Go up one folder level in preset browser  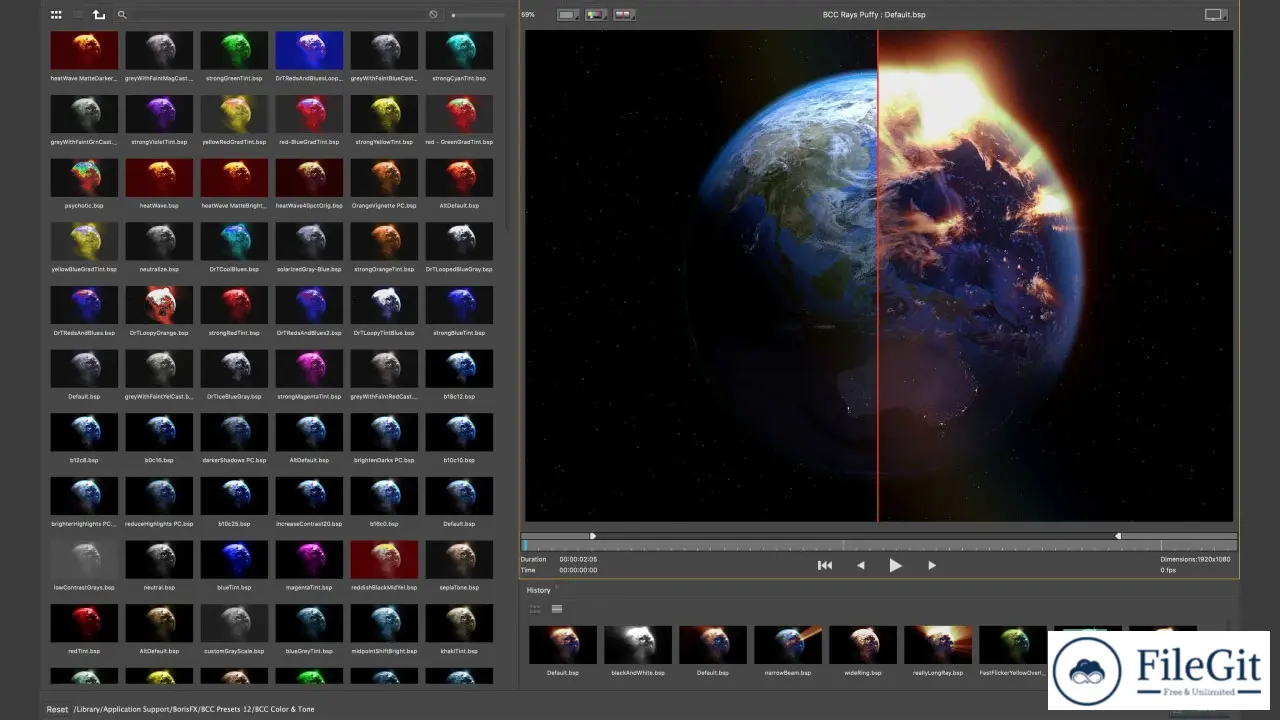pyautogui.click(x=98, y=15)
